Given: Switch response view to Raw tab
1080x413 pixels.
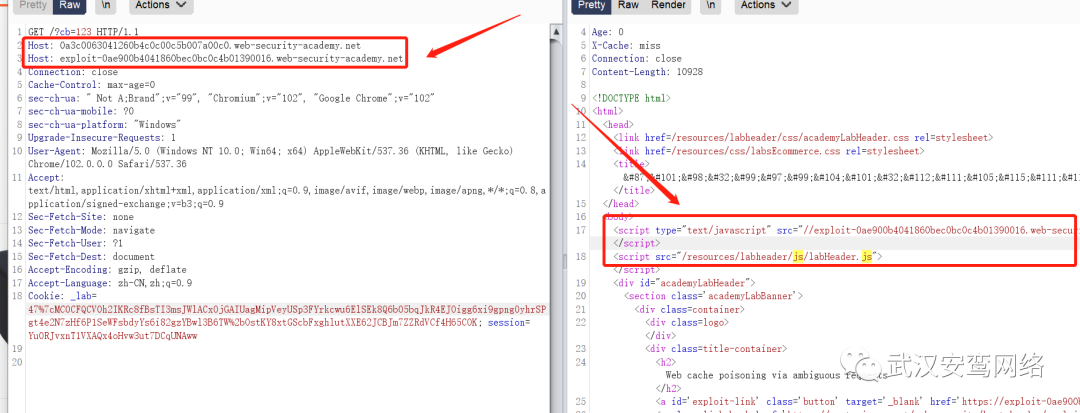Looking at the screenshot, I should click(628, 6).
